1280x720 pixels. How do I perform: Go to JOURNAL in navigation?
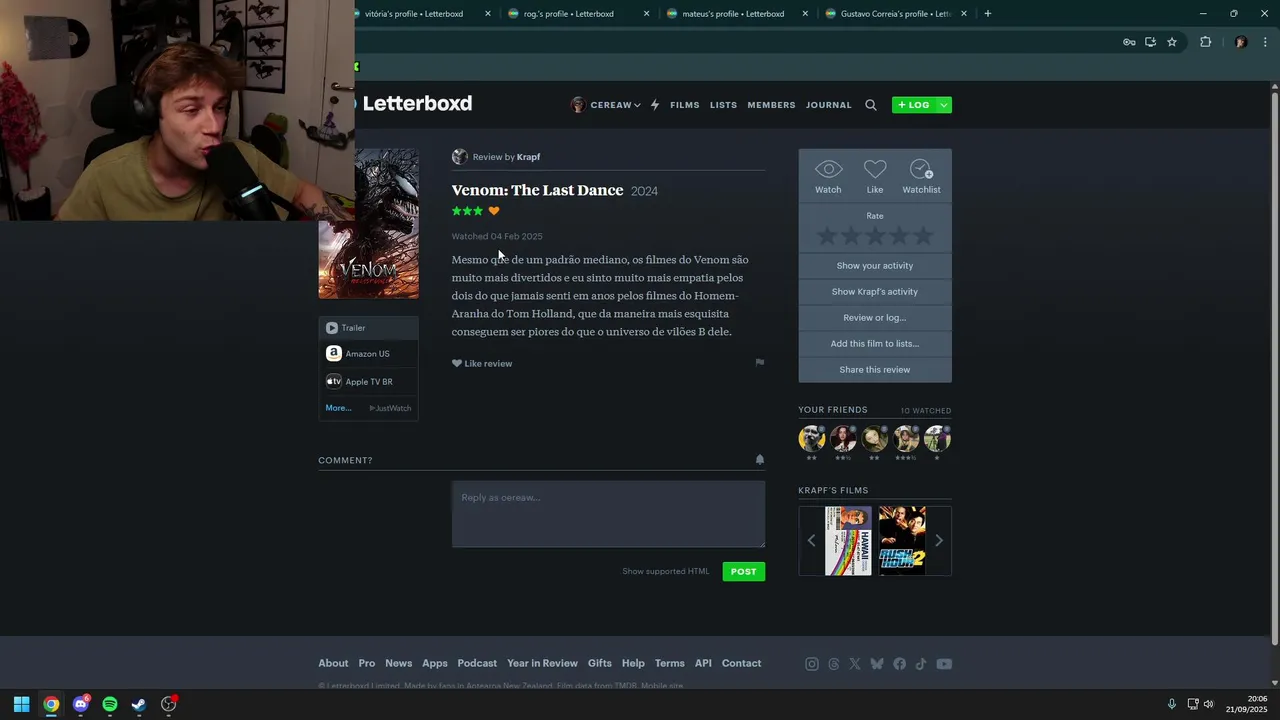(829, 105)
